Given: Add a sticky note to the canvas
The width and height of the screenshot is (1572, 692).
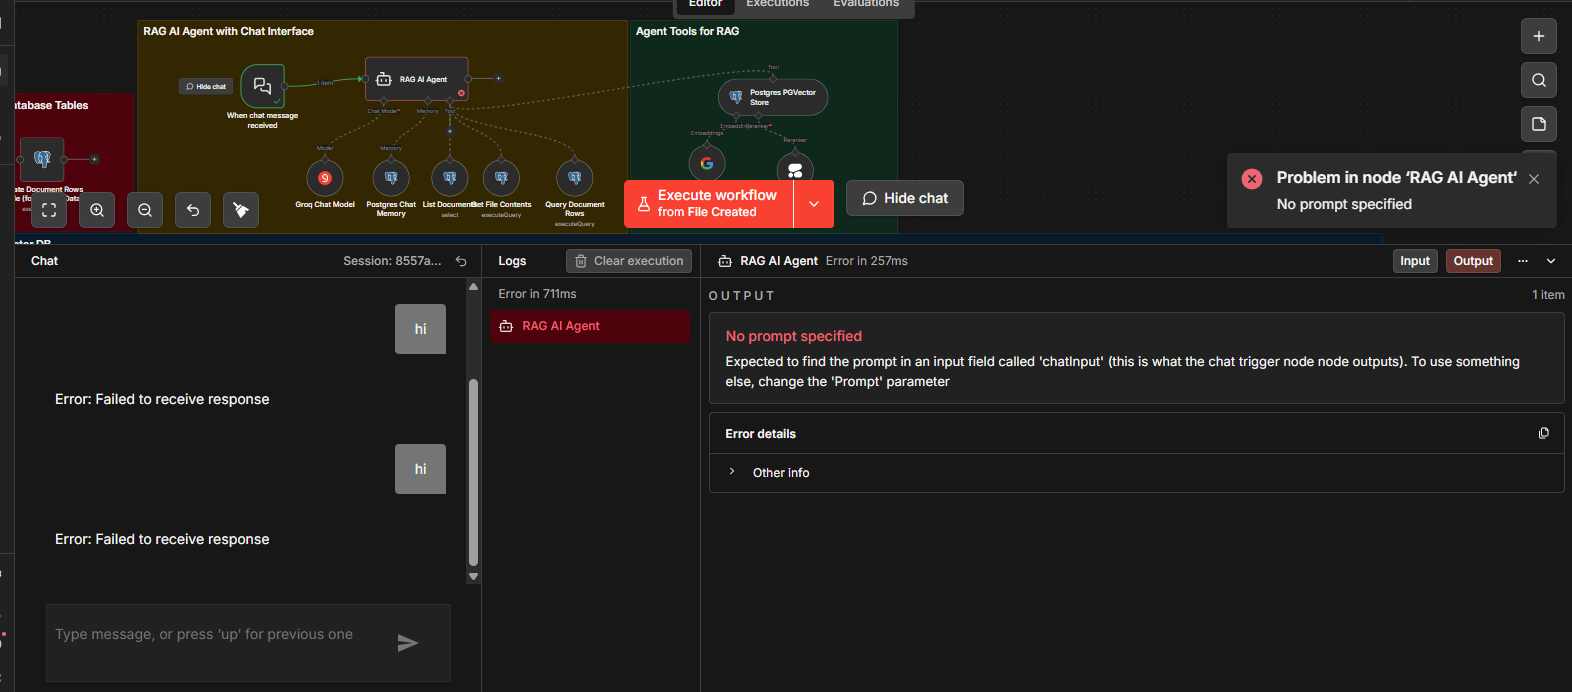Looking at the screenshot, I should 1539,124.
